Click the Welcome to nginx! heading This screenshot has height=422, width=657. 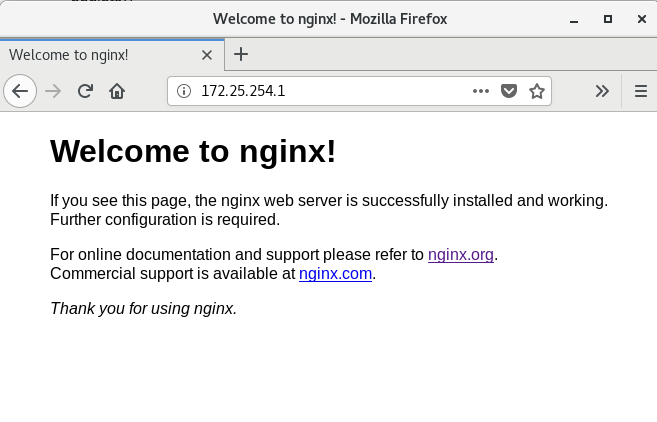pos(193,151)
